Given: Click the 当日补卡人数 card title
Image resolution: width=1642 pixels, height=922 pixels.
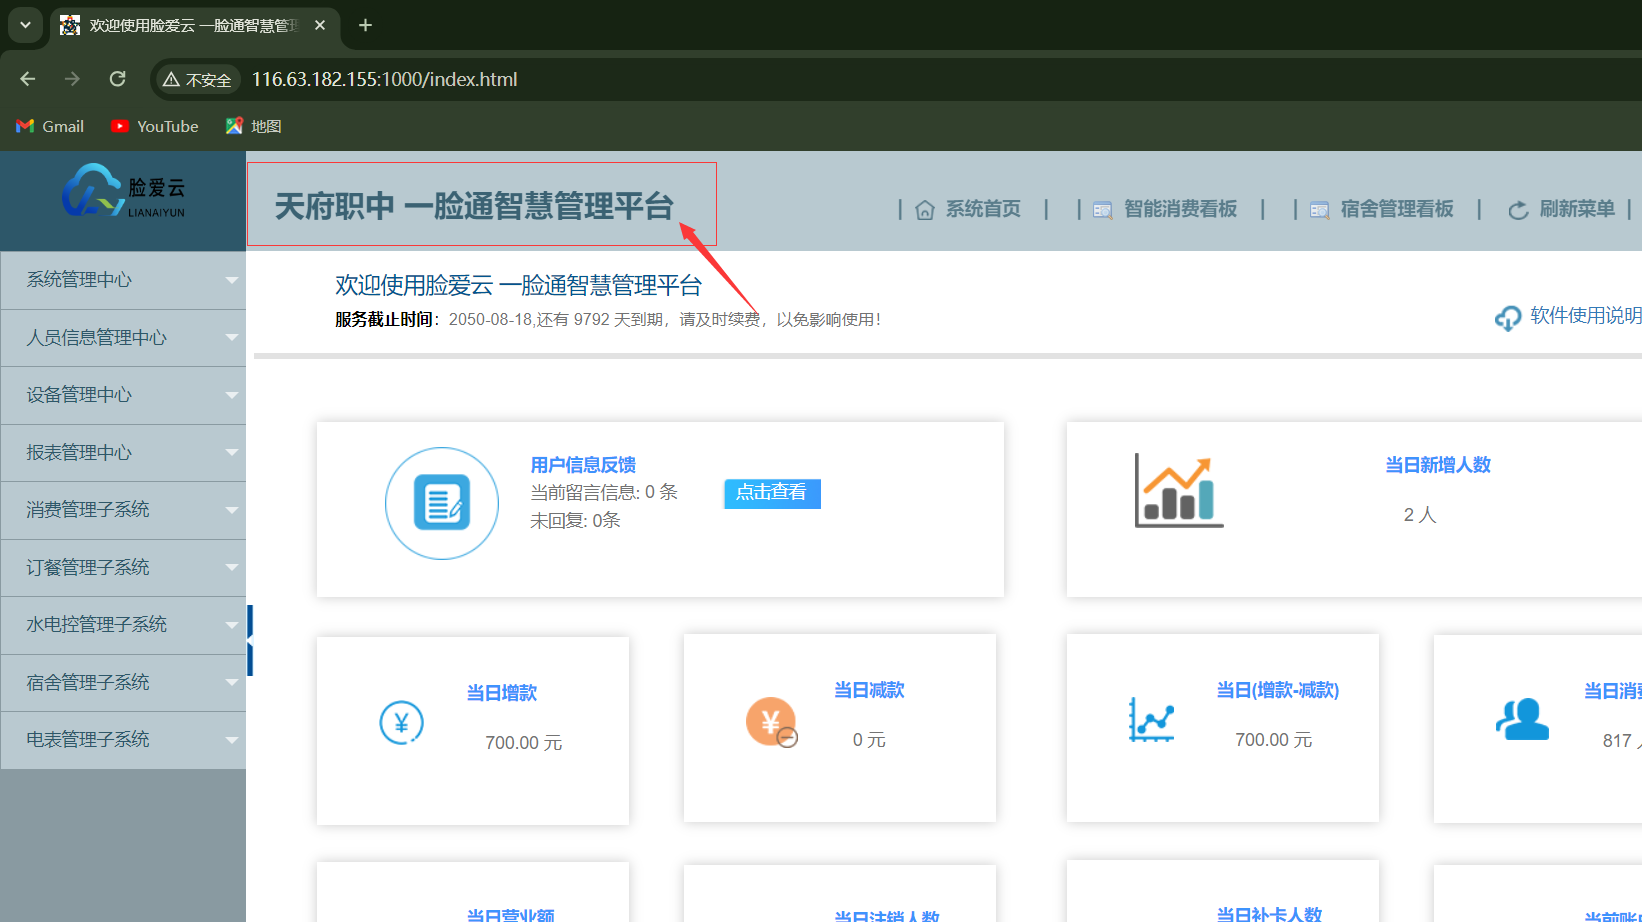Looking at the screenshot, I should [1269, 914].
